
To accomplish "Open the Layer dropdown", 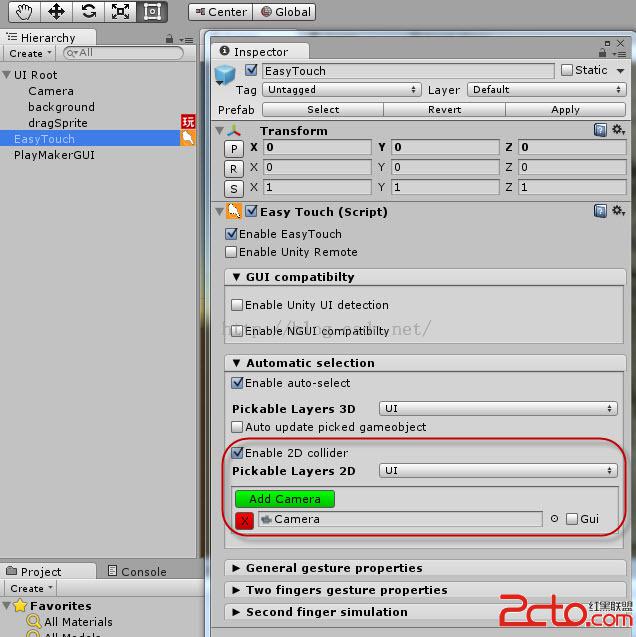I will tap(547, 89).
